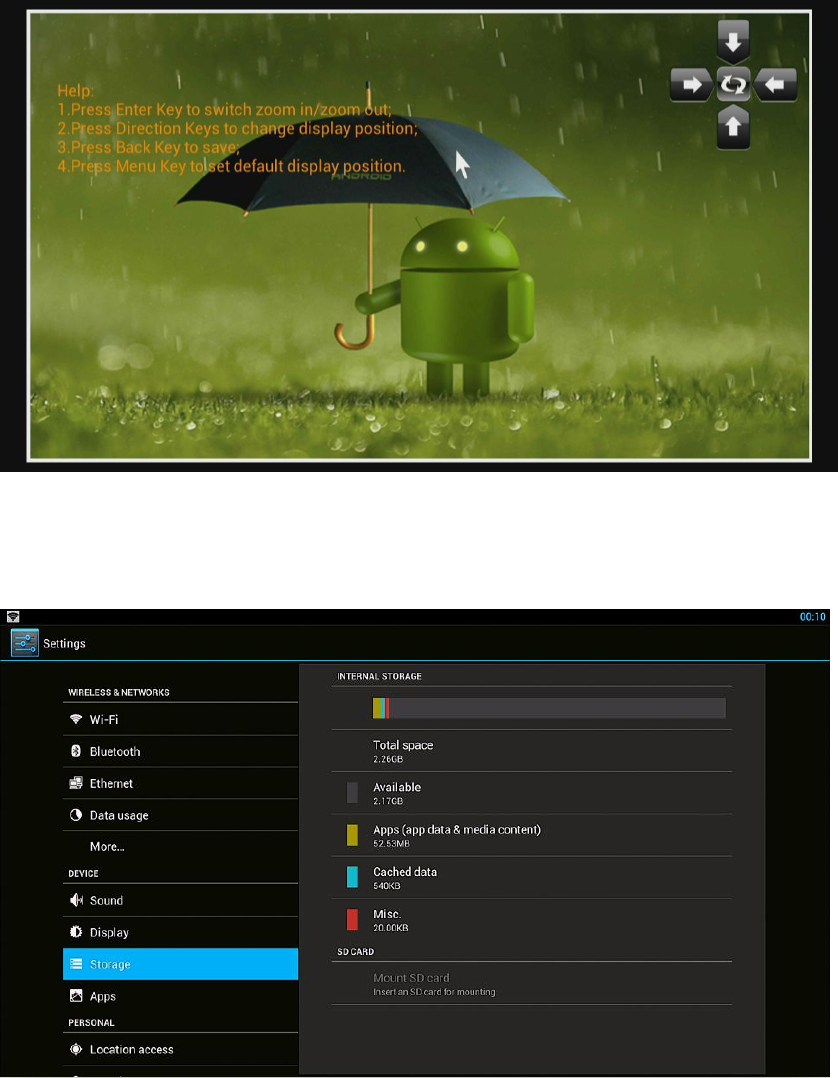Click the center rotate zoom switch button
This screenshot has width=838, height=1078.
(x=733, y=85)
